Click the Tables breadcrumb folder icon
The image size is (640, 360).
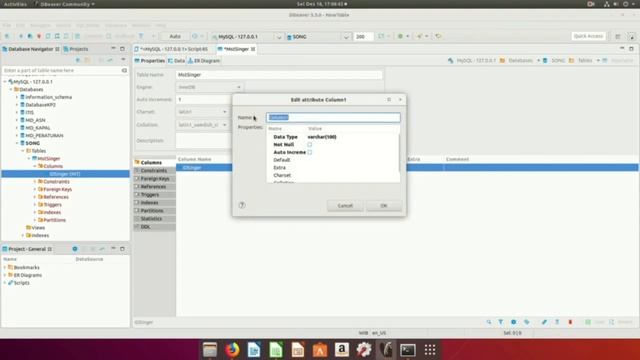point(571,60)
